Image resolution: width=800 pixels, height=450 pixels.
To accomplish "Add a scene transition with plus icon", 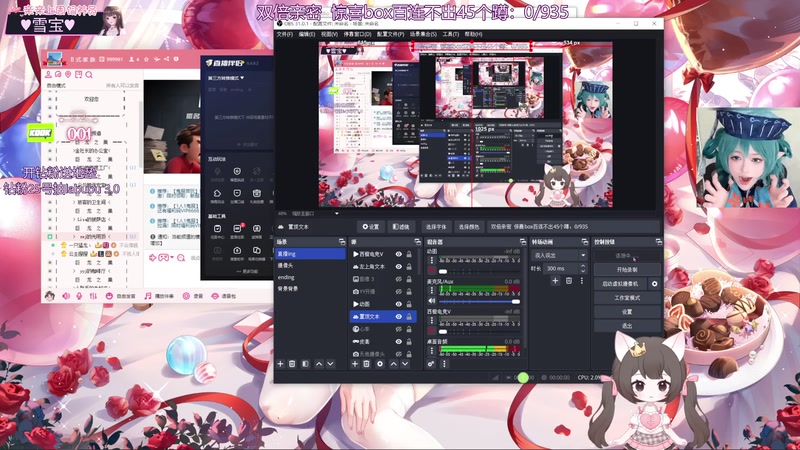I will click(555, 281).
